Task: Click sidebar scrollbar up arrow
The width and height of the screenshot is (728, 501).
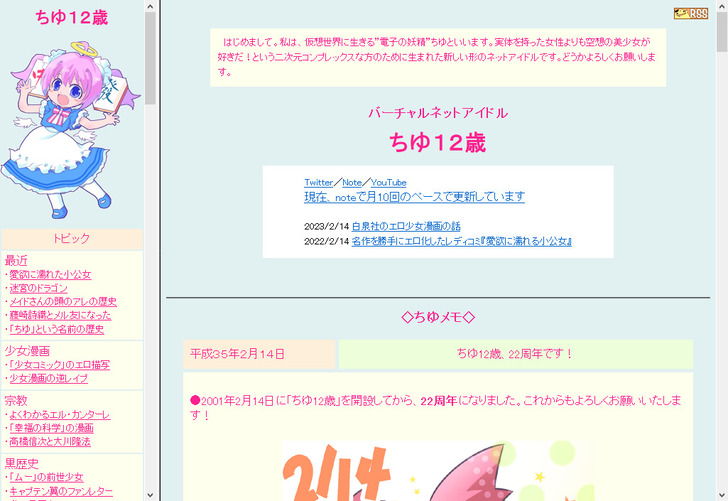Action: 151,6
